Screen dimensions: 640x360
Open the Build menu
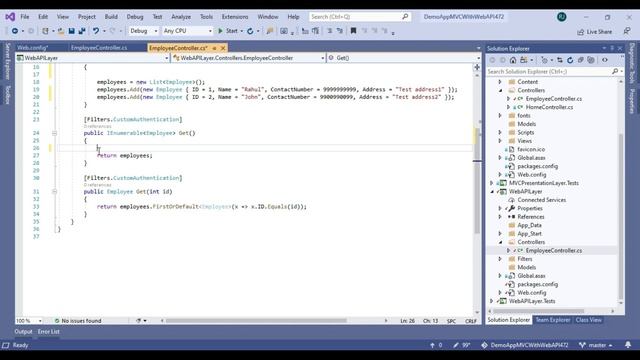(111, 17)
